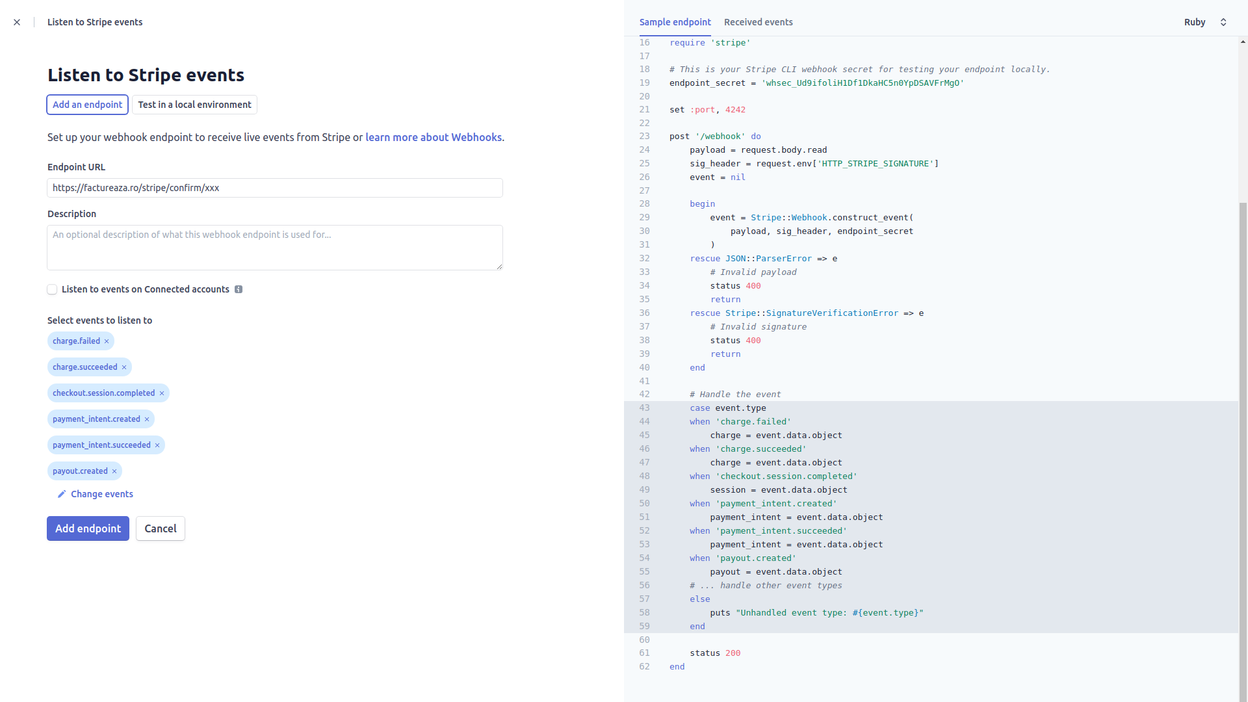Open learn more about Webhooks link
This screenshot has height=702, width=1248.
click(433, 137)
